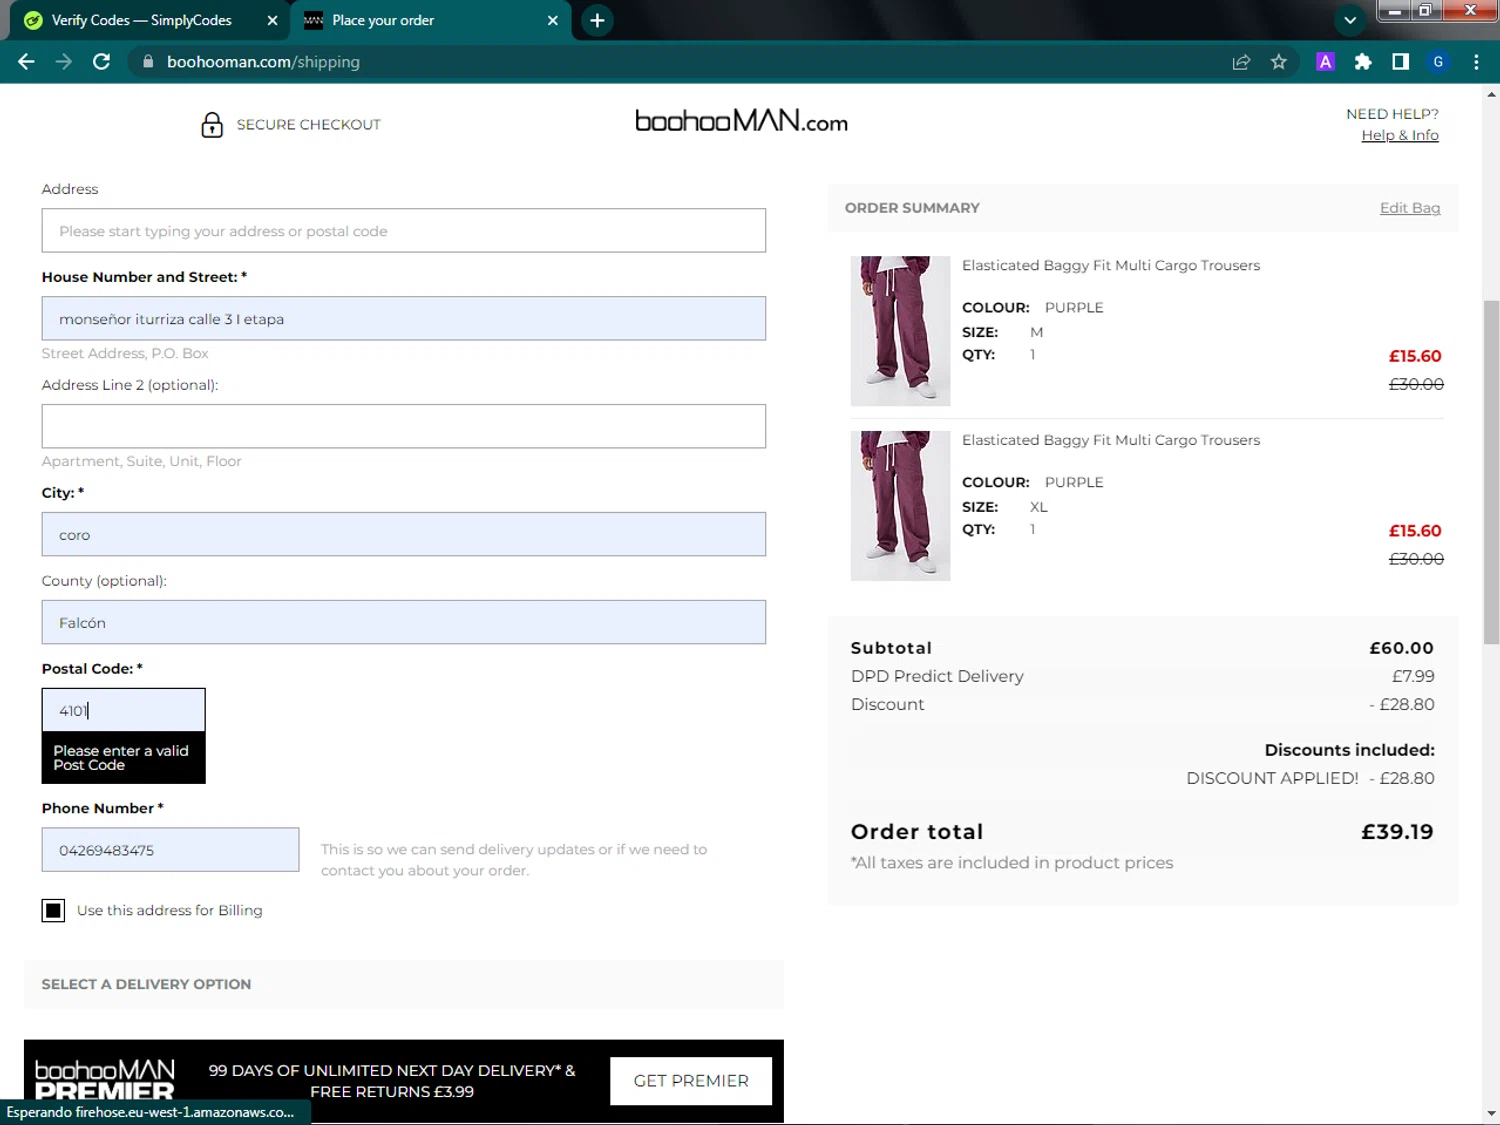Click the County field containing Falcón
Image resolution: width=1500 pixels, height=1125 pixels.
point(404,623)
